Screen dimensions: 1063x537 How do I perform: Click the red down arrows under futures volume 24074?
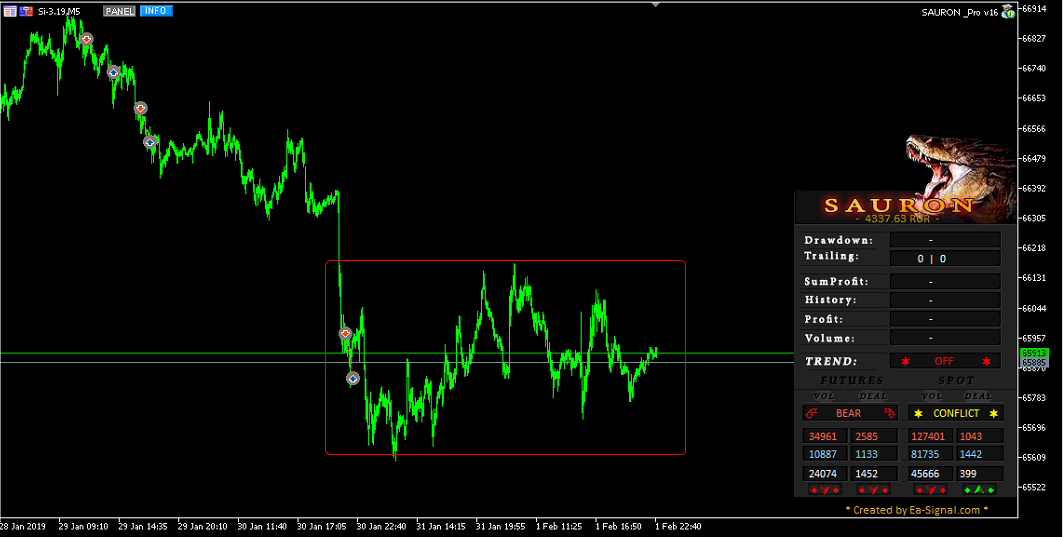[x=824, y=490]
